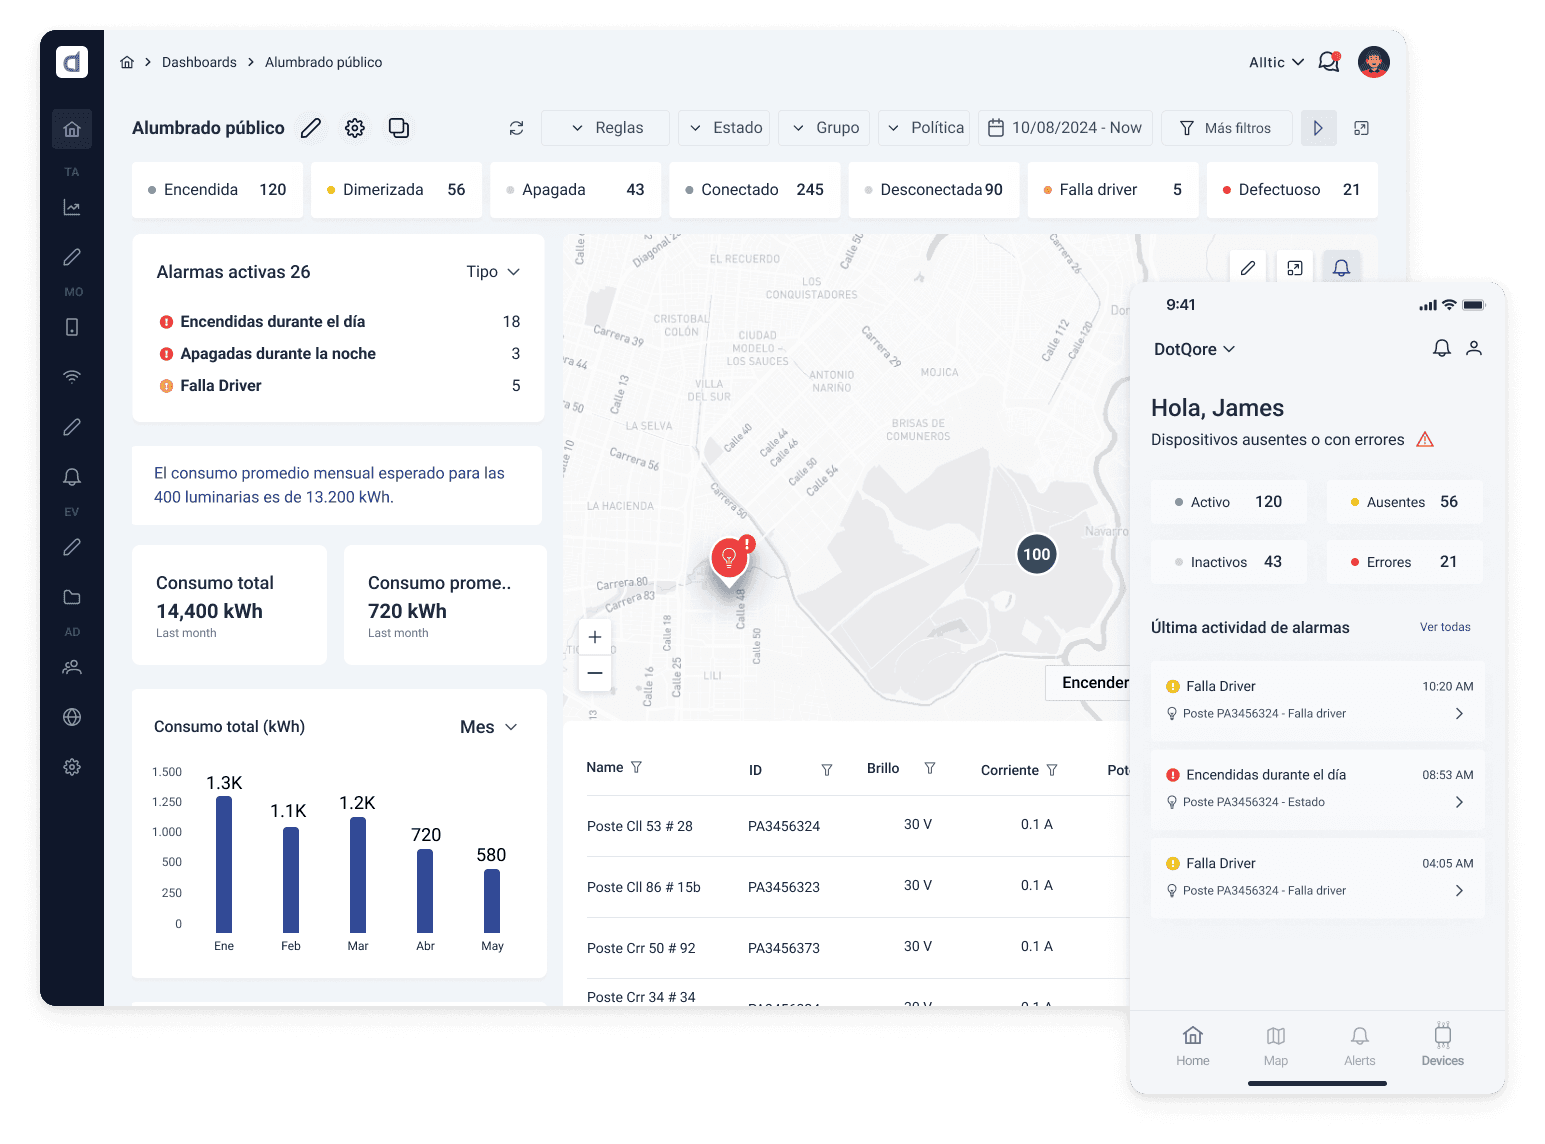Open Encendidas durante el día 08:53 AM alarm
1545x1144 pixels.
[1318, 788]
